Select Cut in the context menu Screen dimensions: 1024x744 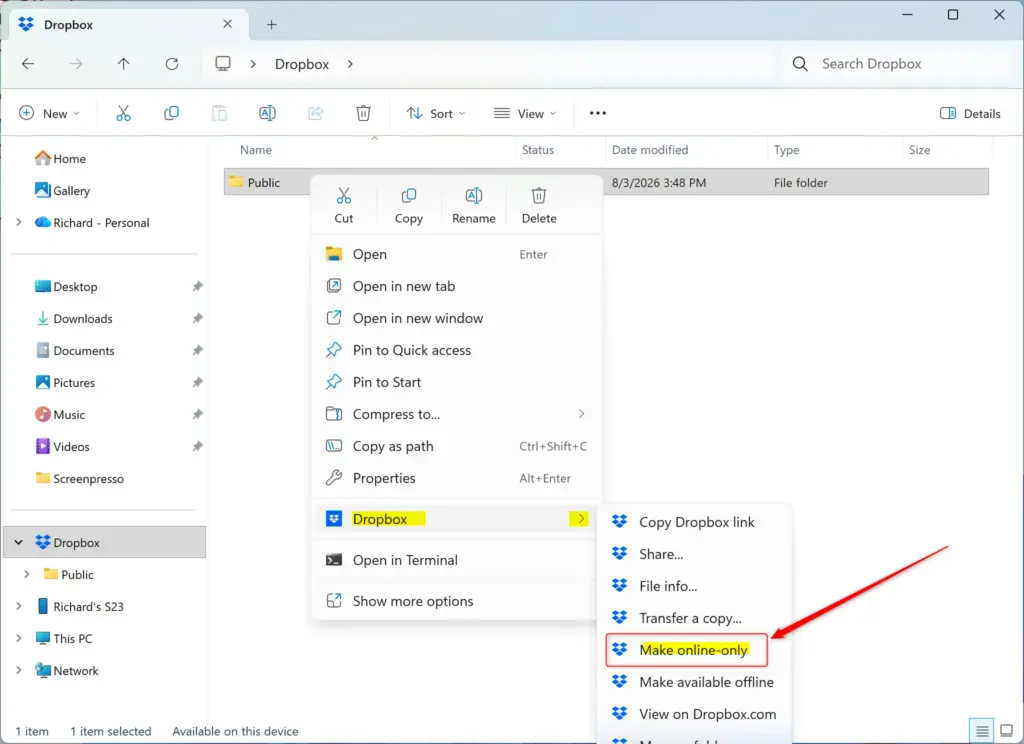tap(344, 206)
